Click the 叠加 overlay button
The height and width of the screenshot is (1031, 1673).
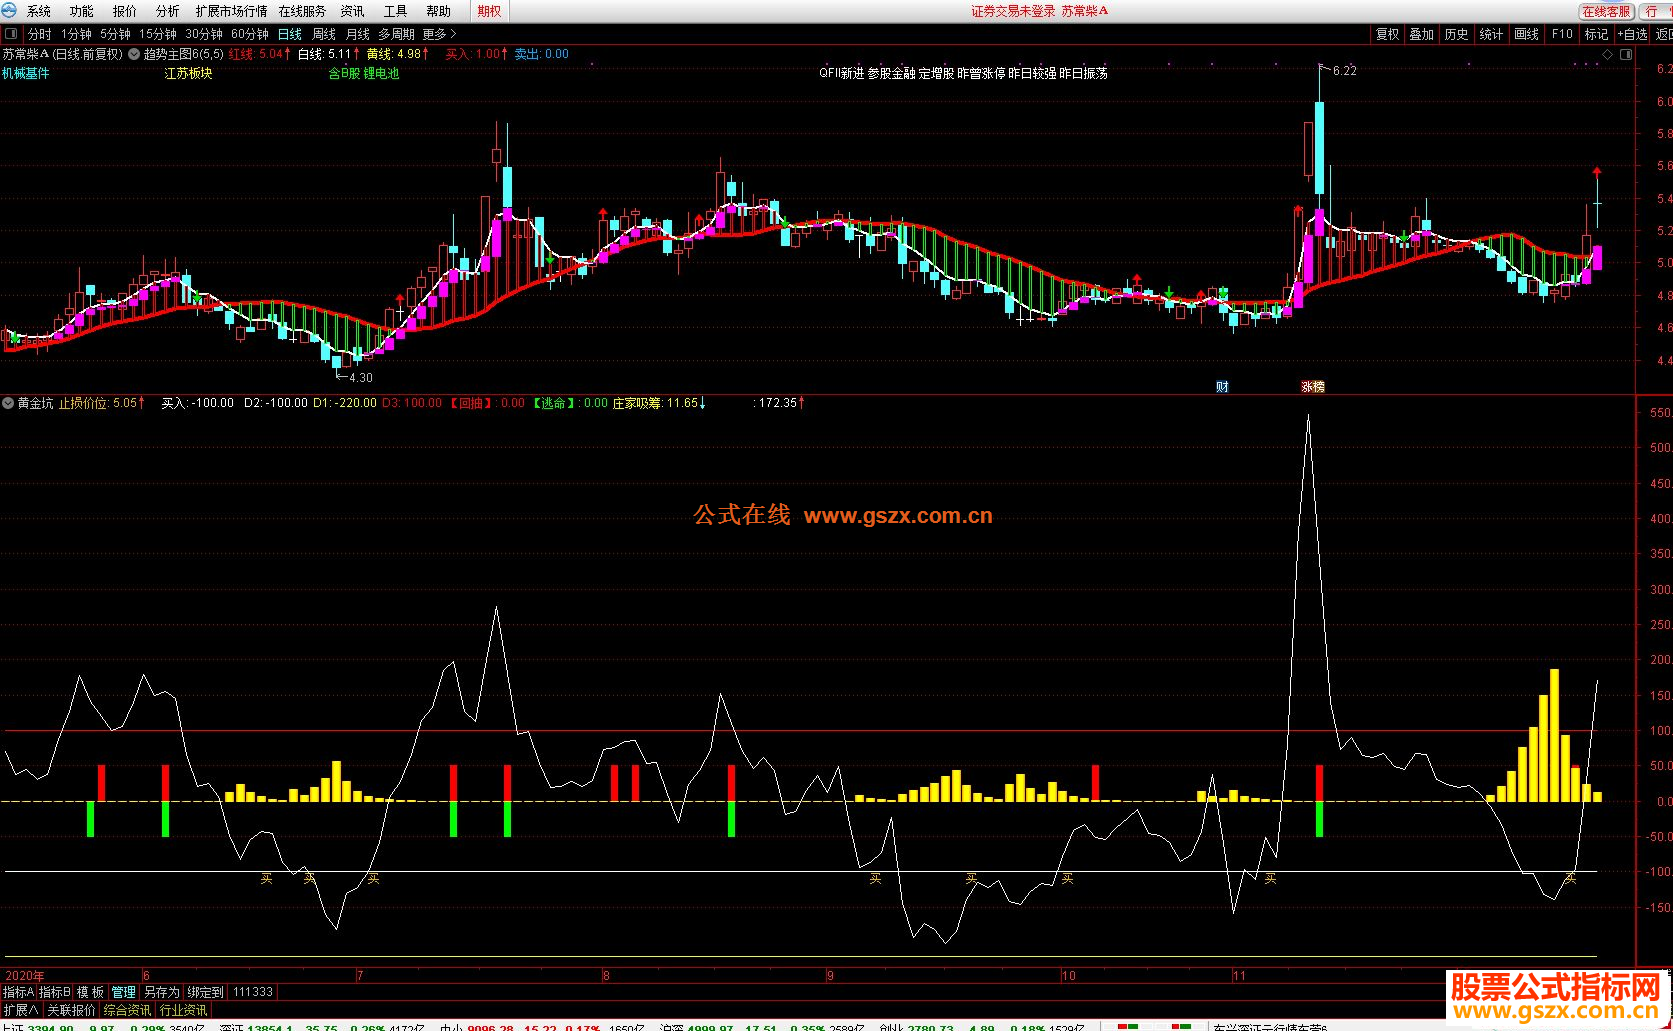[1421, 34]
